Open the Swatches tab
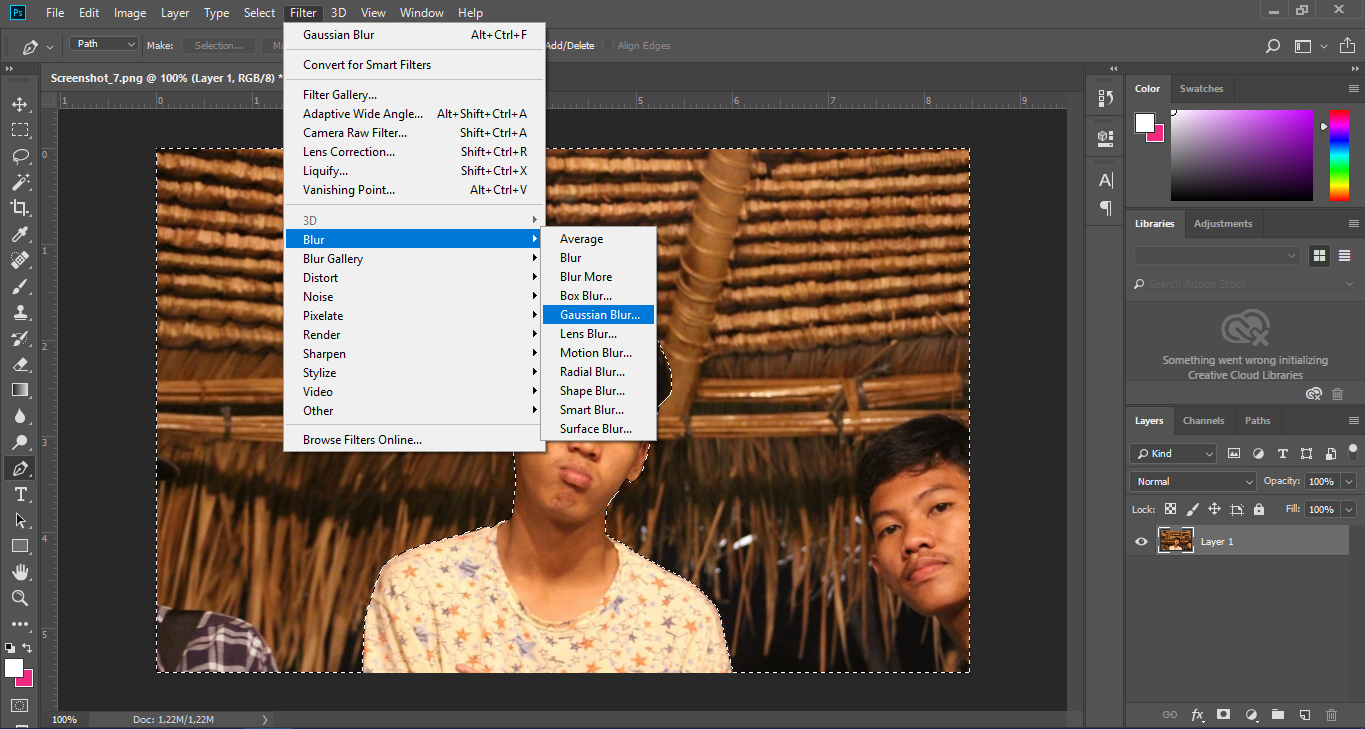 click(x=1201, y=89)
